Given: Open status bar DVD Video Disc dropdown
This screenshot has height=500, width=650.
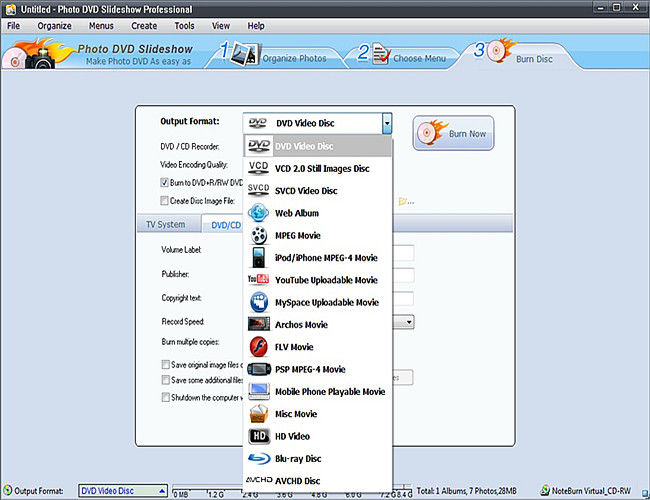Looking at the screenshot, I should [162, 491].
